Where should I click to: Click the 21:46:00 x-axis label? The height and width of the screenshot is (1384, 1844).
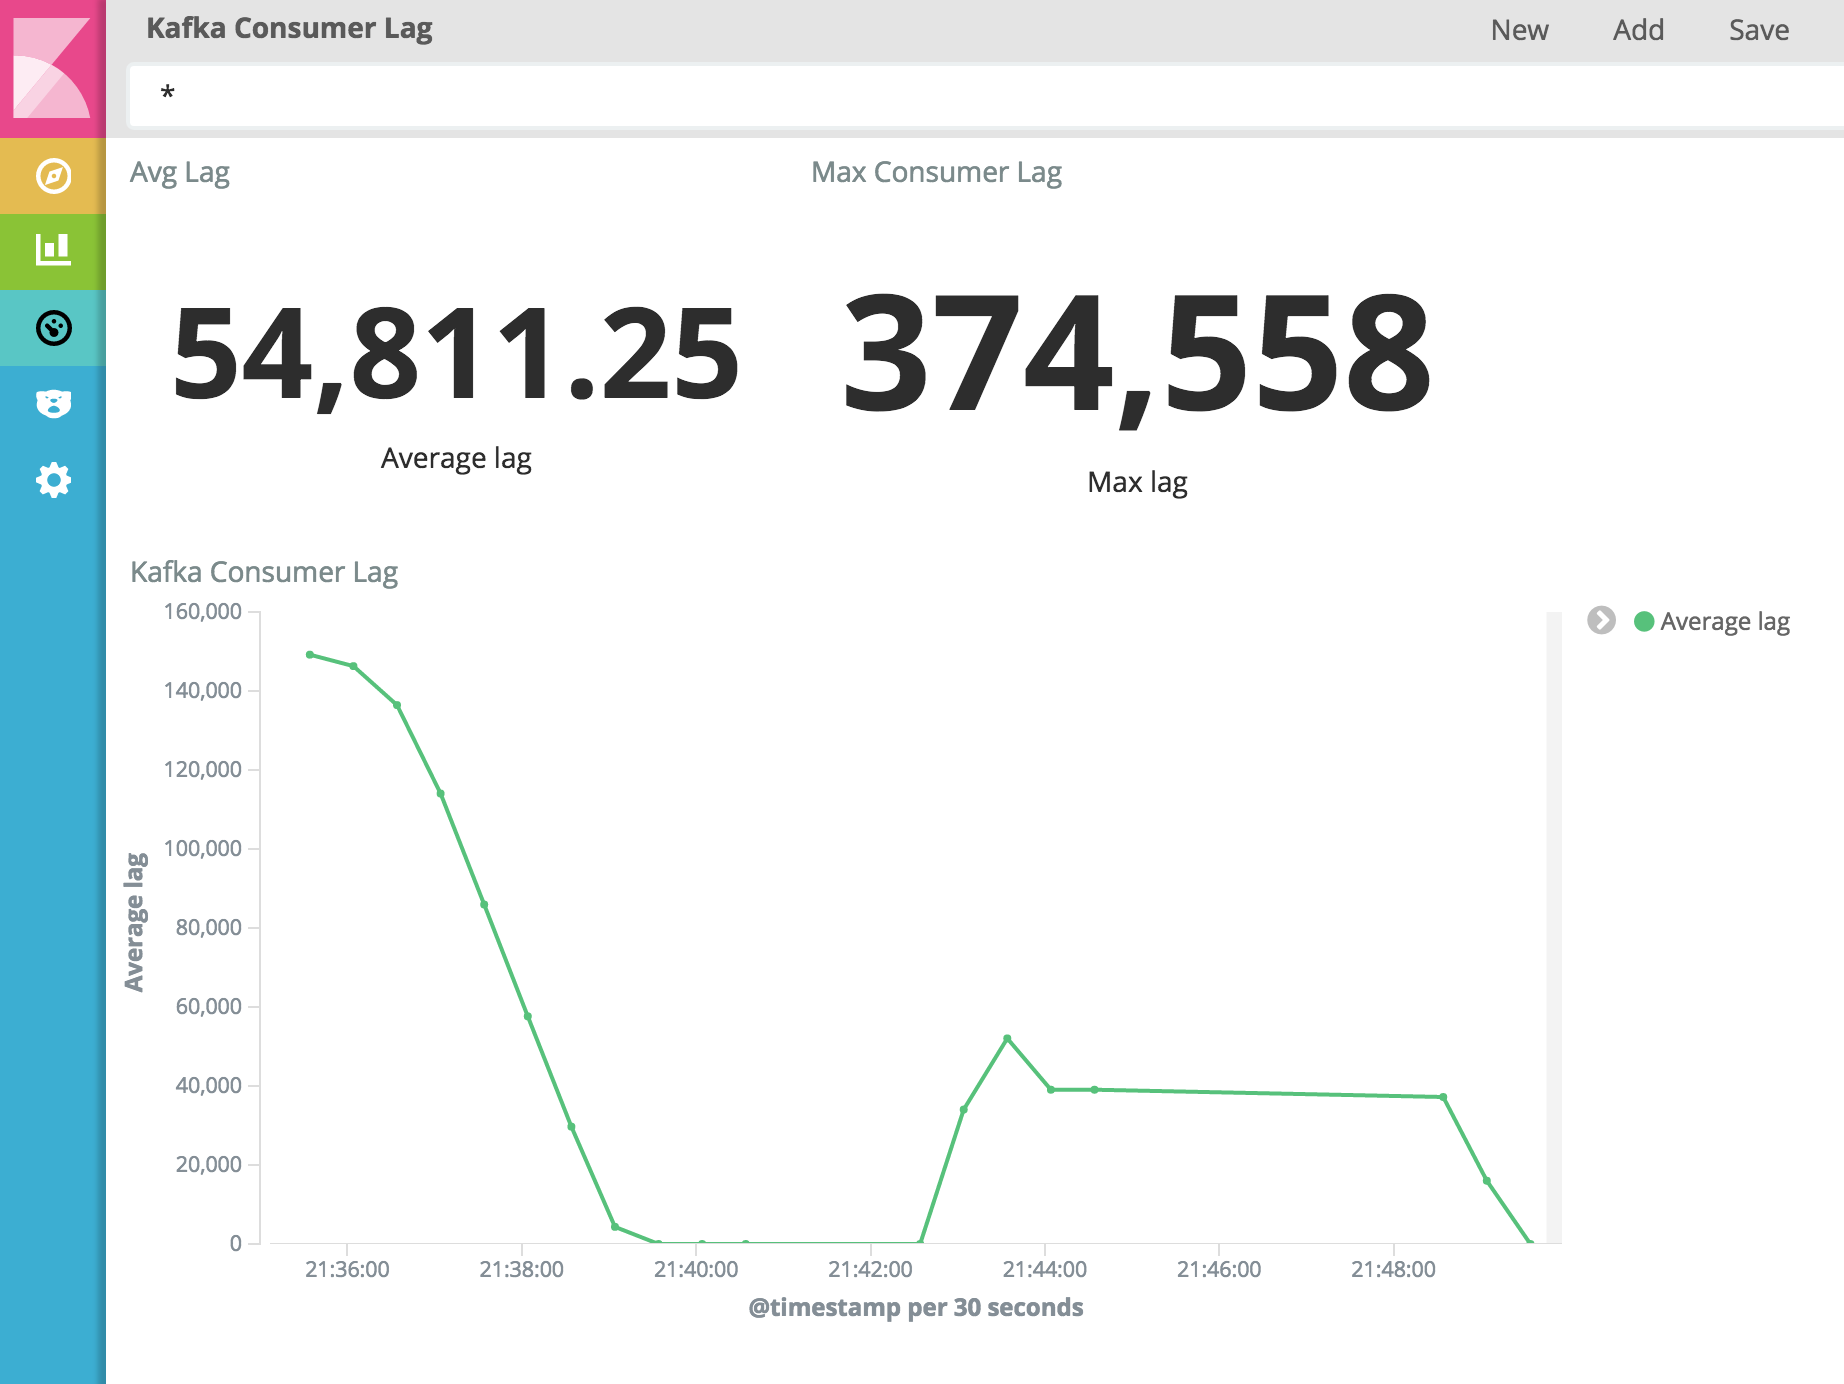pyautogui.click(x=1219, y=1269)
